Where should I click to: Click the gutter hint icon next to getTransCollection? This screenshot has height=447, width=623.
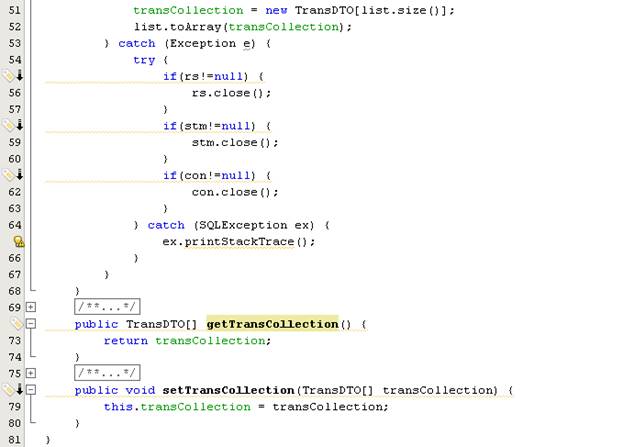[16, 323]
